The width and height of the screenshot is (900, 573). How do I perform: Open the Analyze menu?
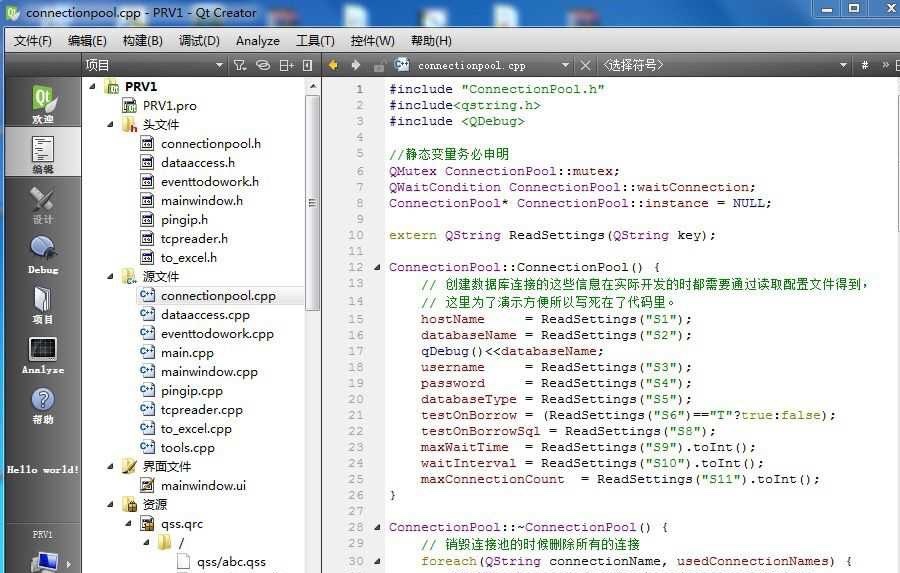click(258, 41)
